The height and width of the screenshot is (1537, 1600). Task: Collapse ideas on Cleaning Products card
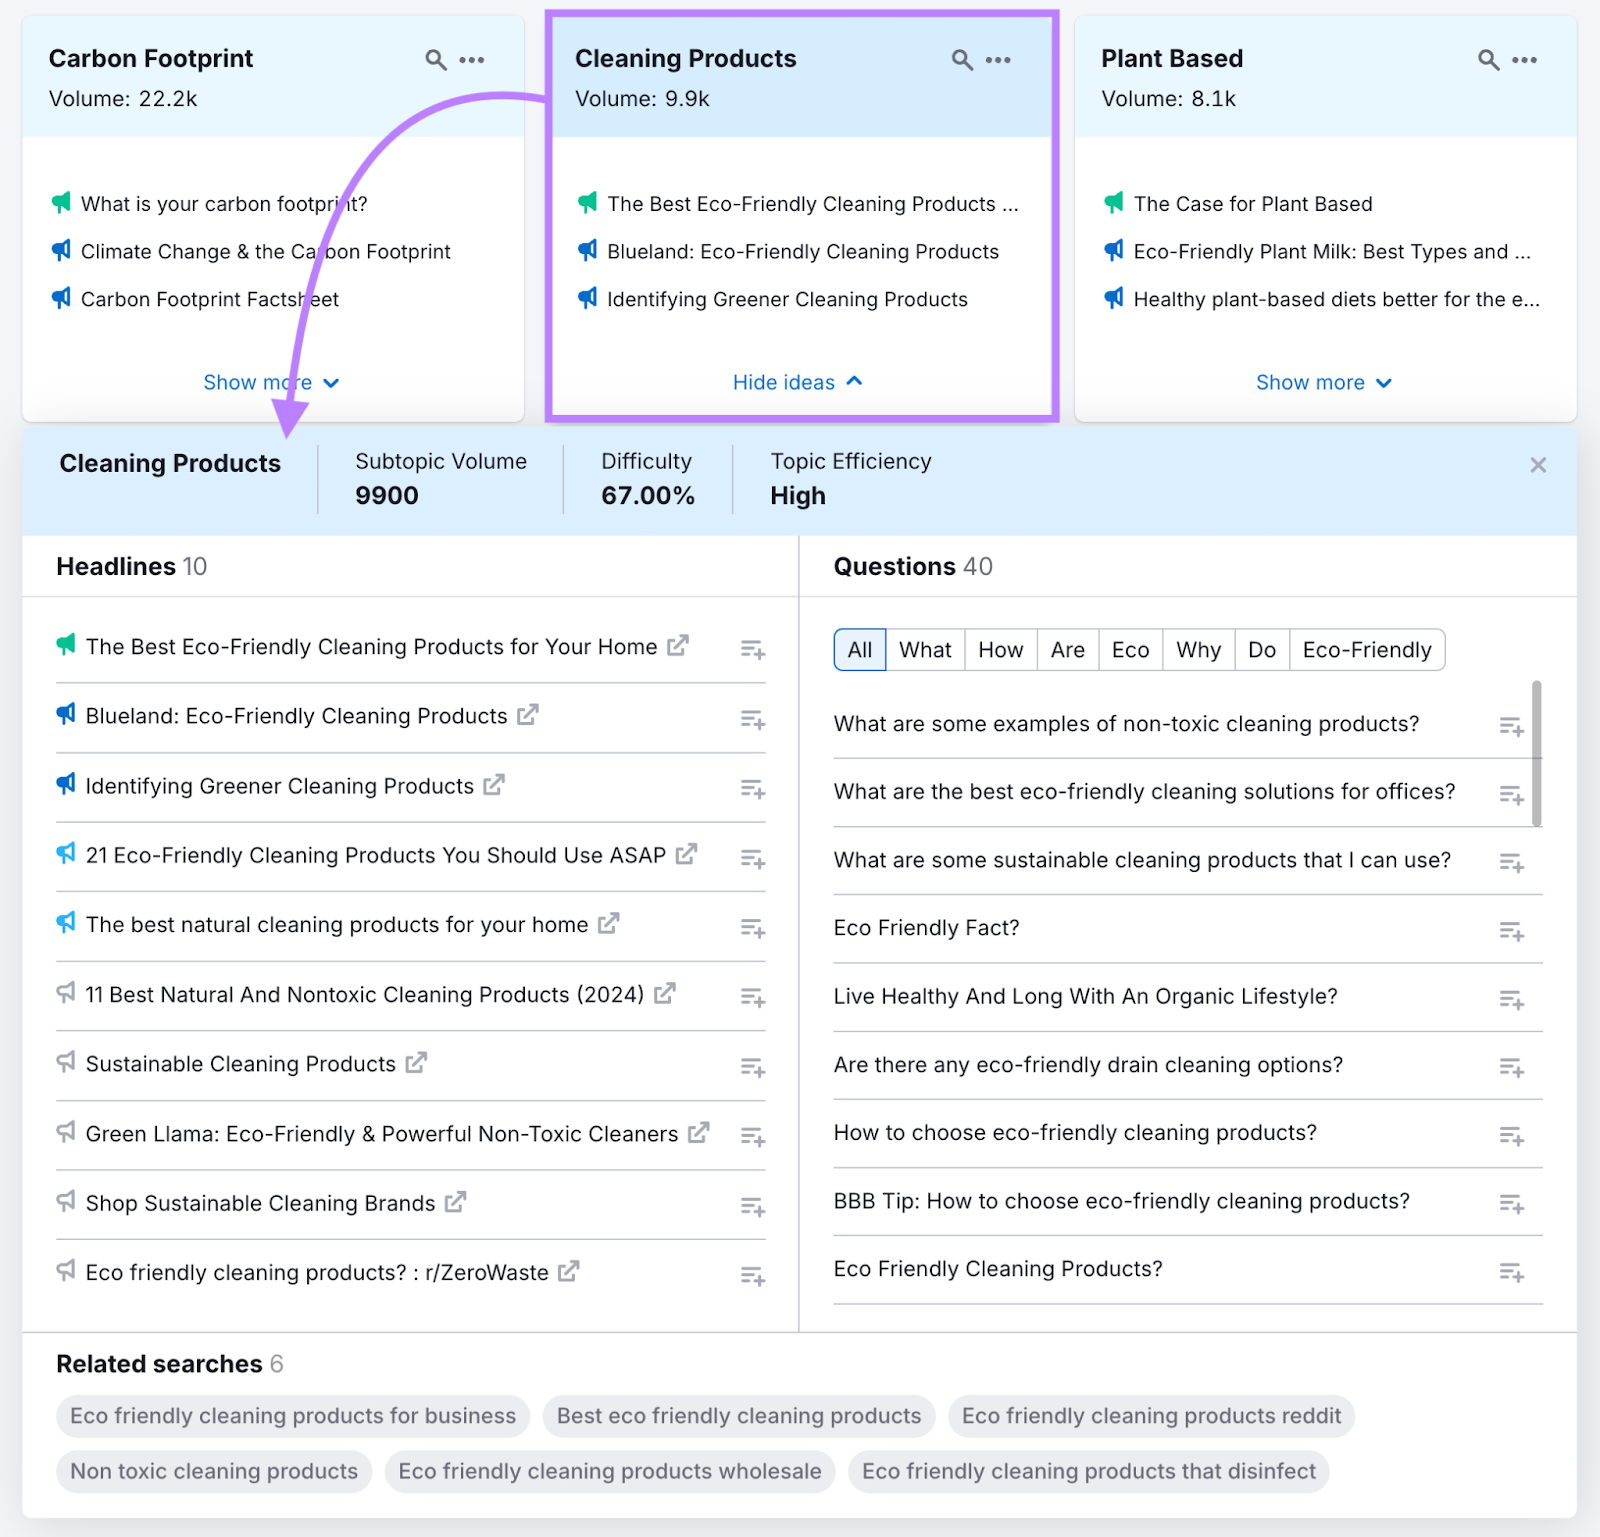pyautogui.click(x=798, y=382)
